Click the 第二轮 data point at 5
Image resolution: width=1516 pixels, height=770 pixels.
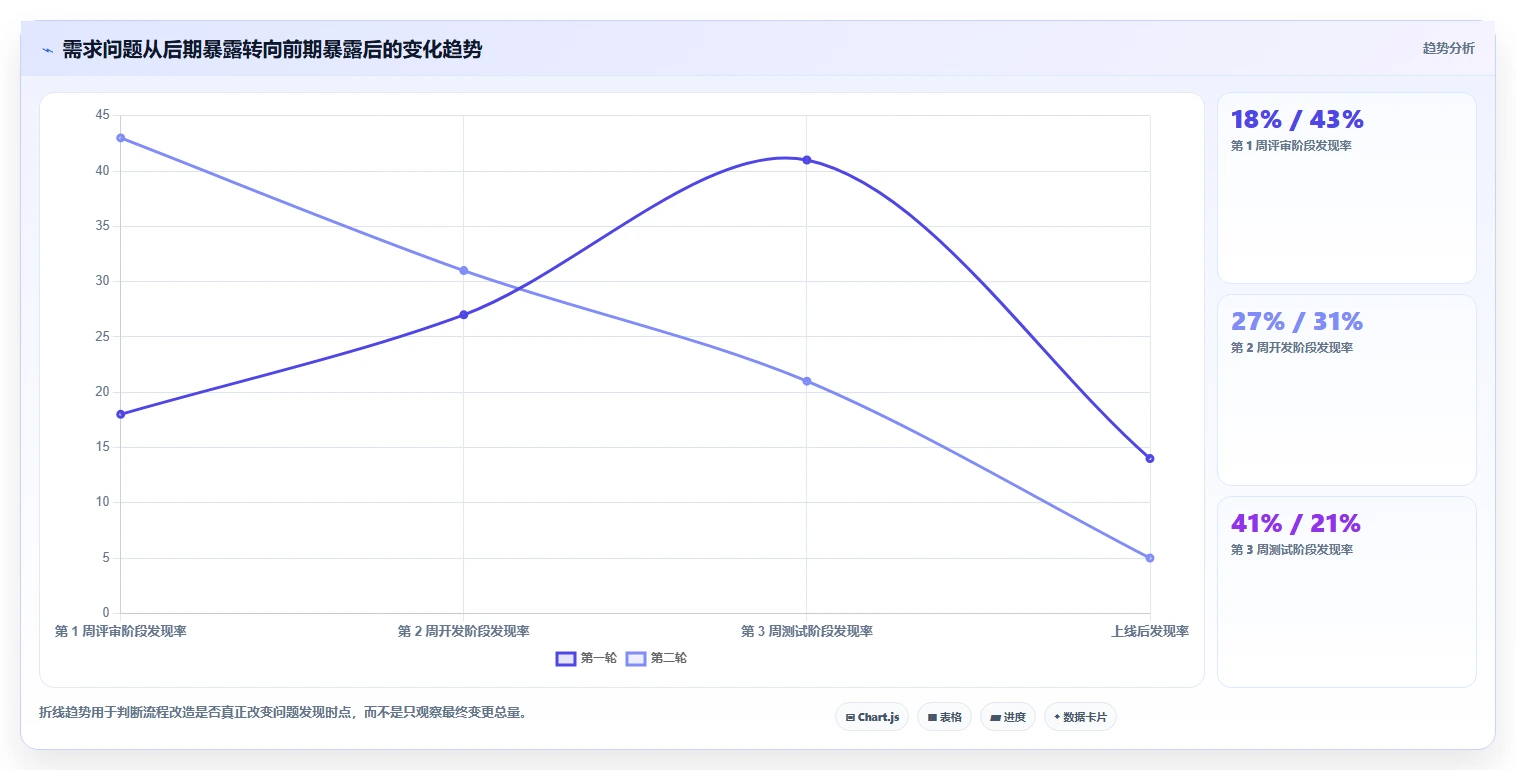(1150, 558)
